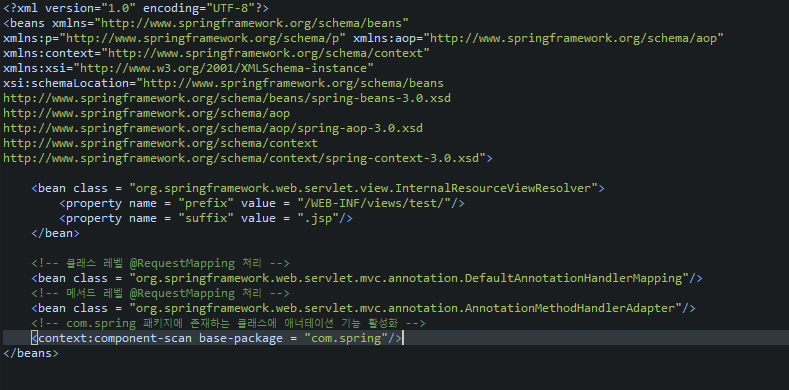Click the xmlns:context declaration line
Viewport: 789px width, 390px height.
216,53
